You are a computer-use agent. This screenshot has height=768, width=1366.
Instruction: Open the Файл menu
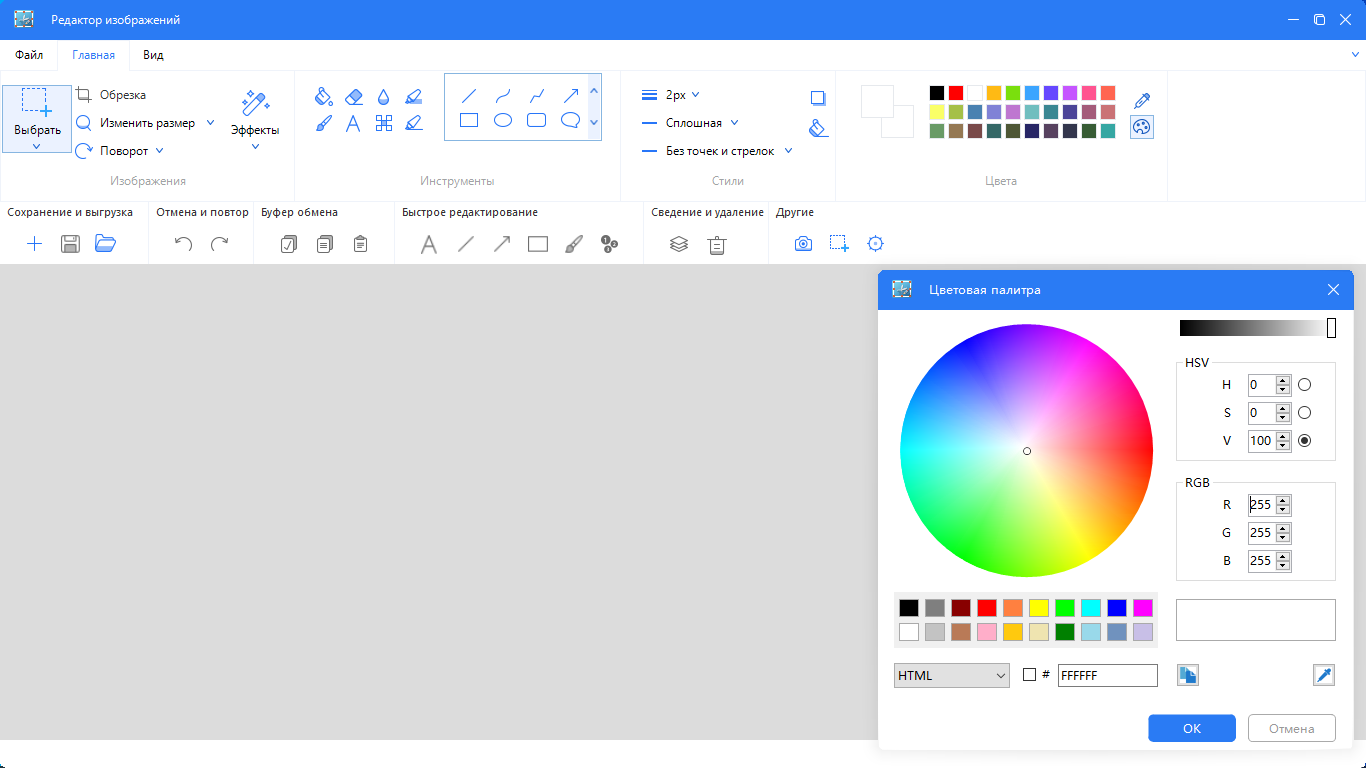29,55
